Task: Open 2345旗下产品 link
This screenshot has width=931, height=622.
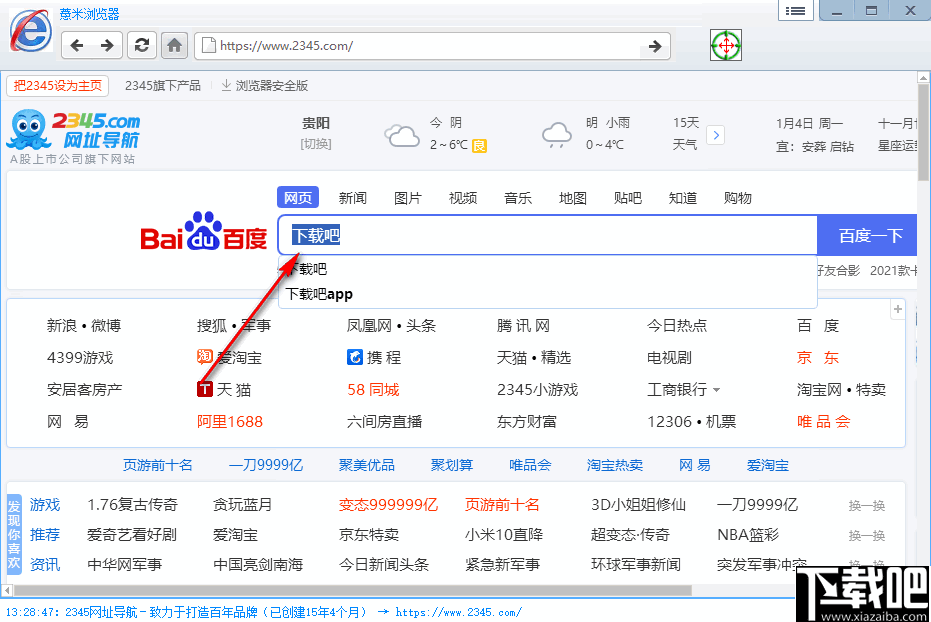Action: tap(163, 85)
